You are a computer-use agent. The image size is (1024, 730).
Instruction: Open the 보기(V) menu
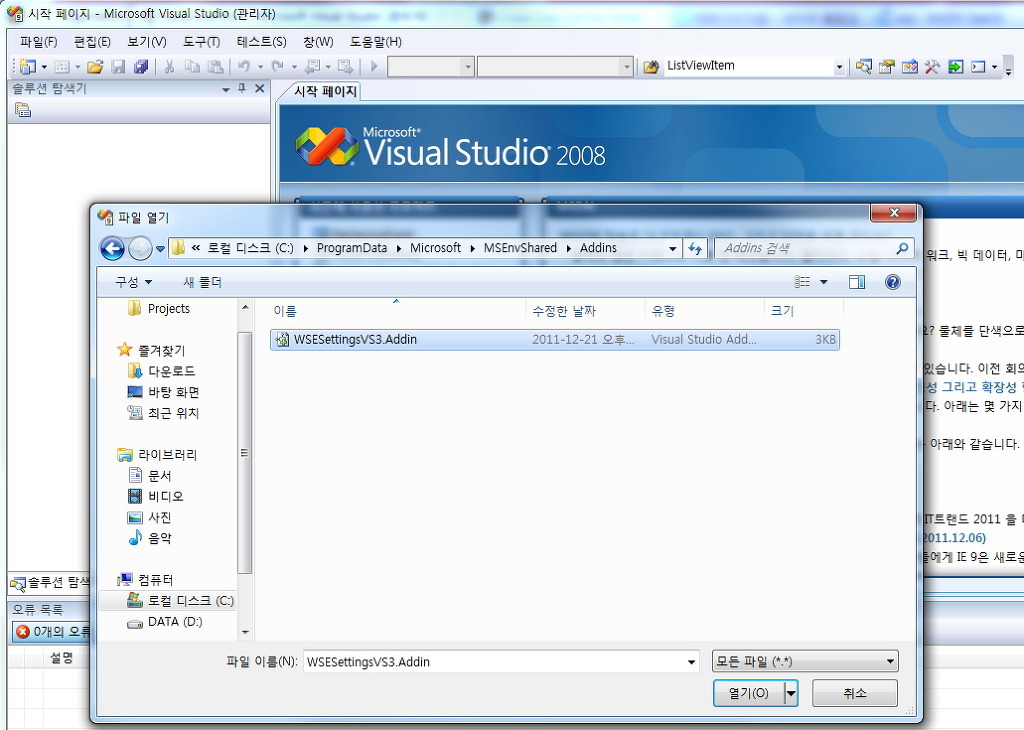click(x=147, y=42)
